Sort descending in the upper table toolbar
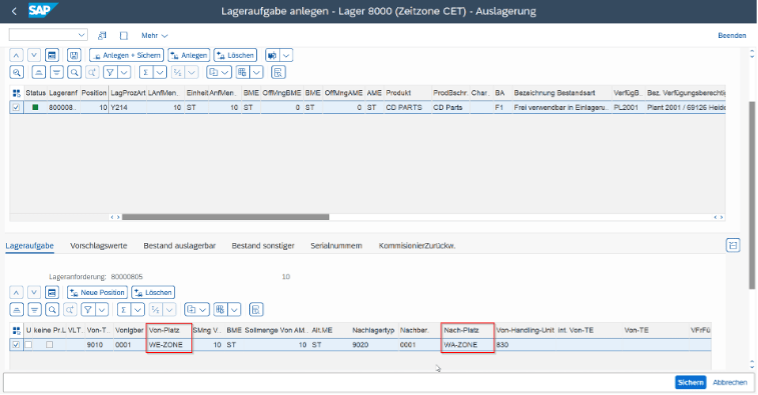758x395 pixels. coord(57,73)
